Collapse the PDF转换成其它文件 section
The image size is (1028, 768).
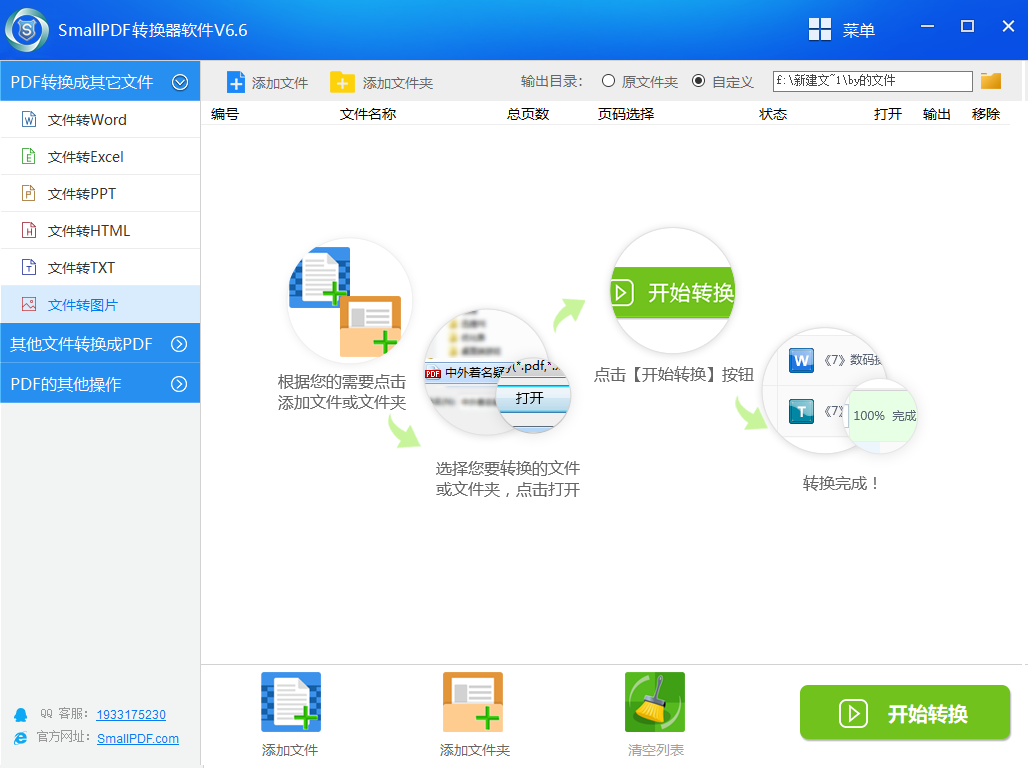pos(180,82)
